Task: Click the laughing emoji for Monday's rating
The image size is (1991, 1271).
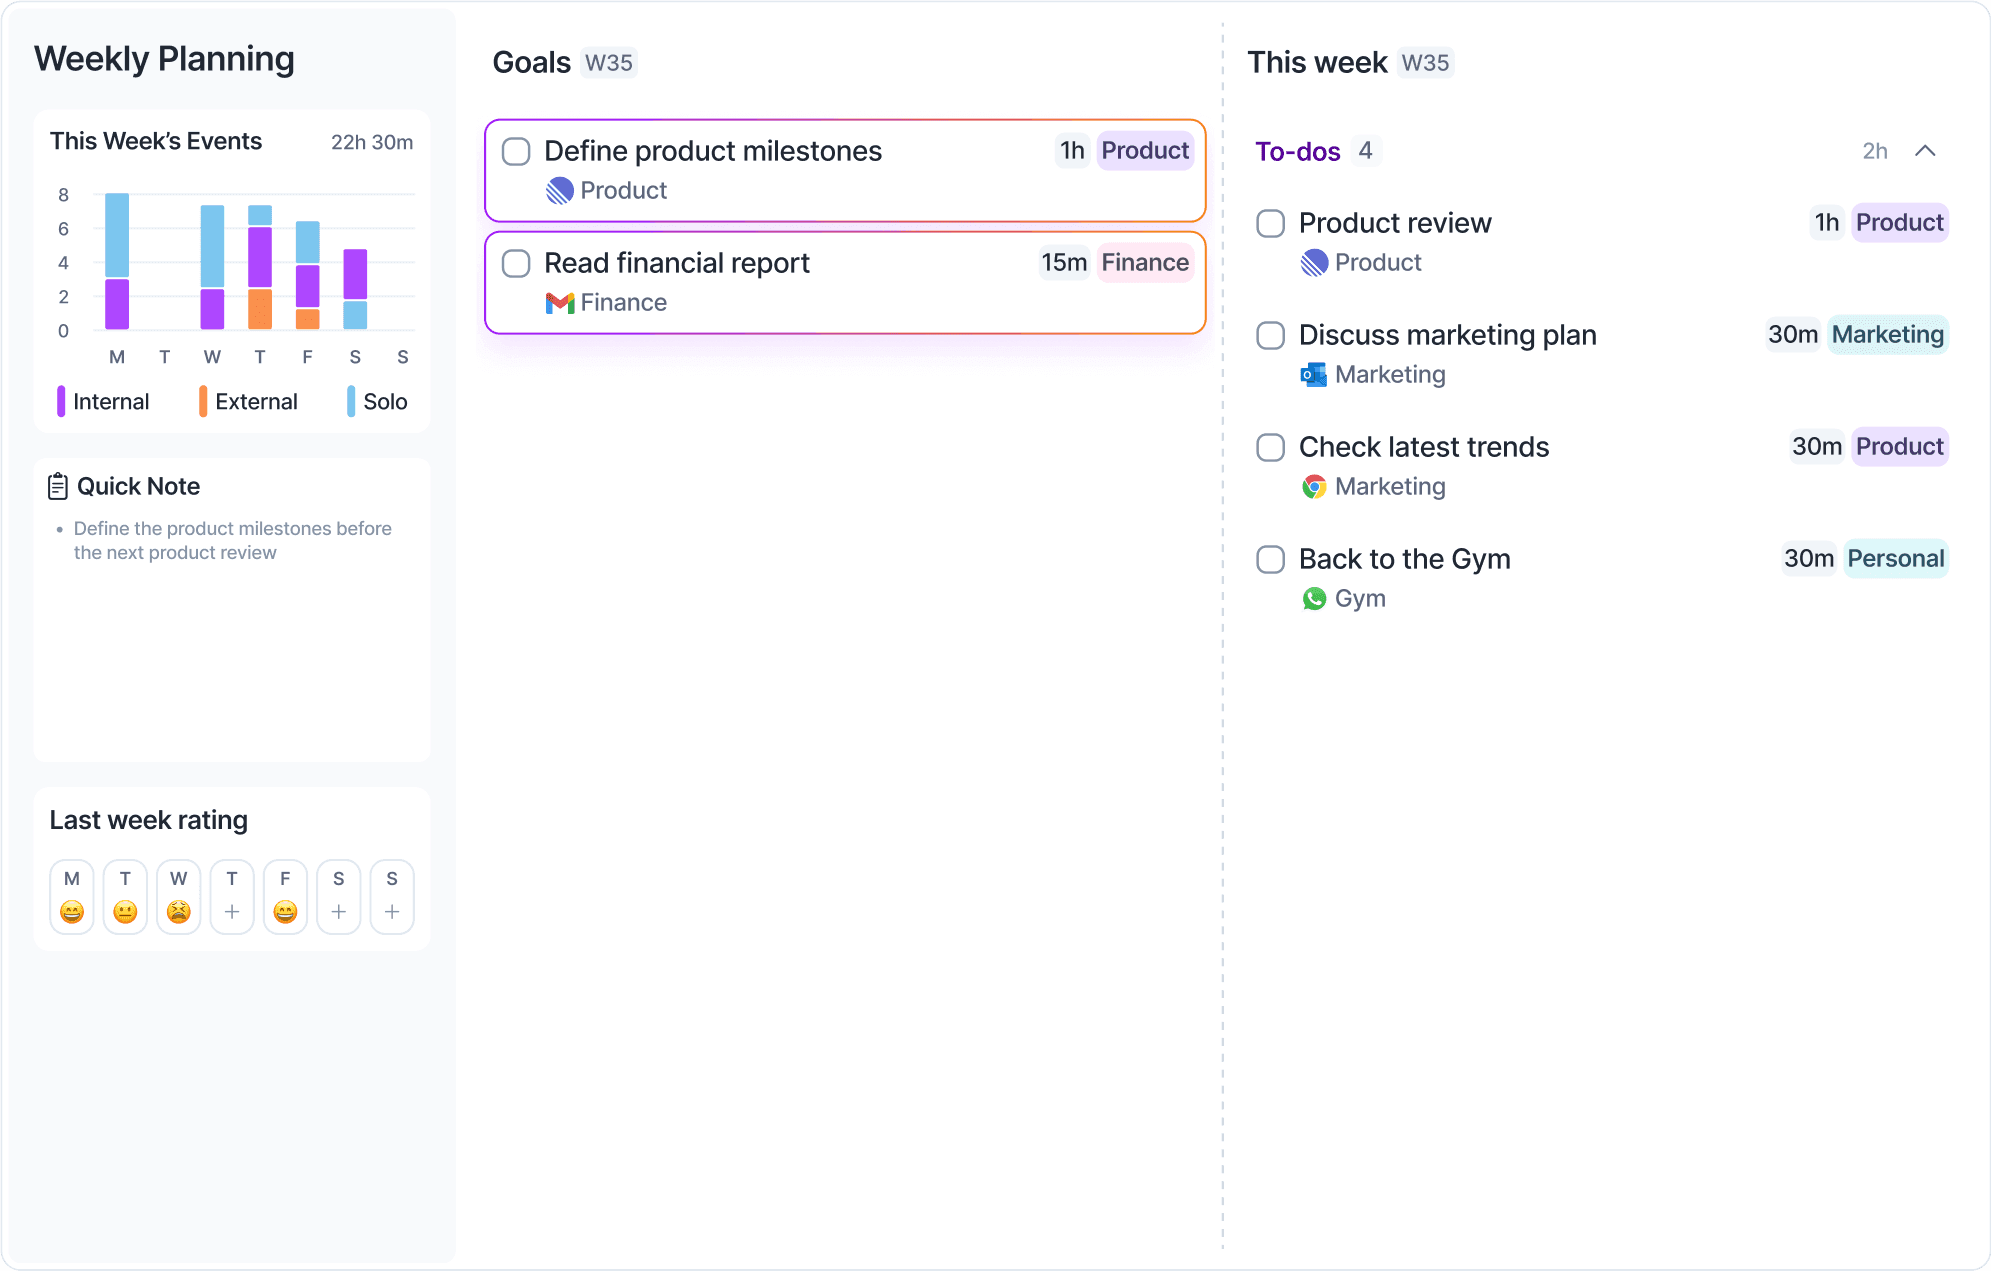Action: click(x=71, y=911)
